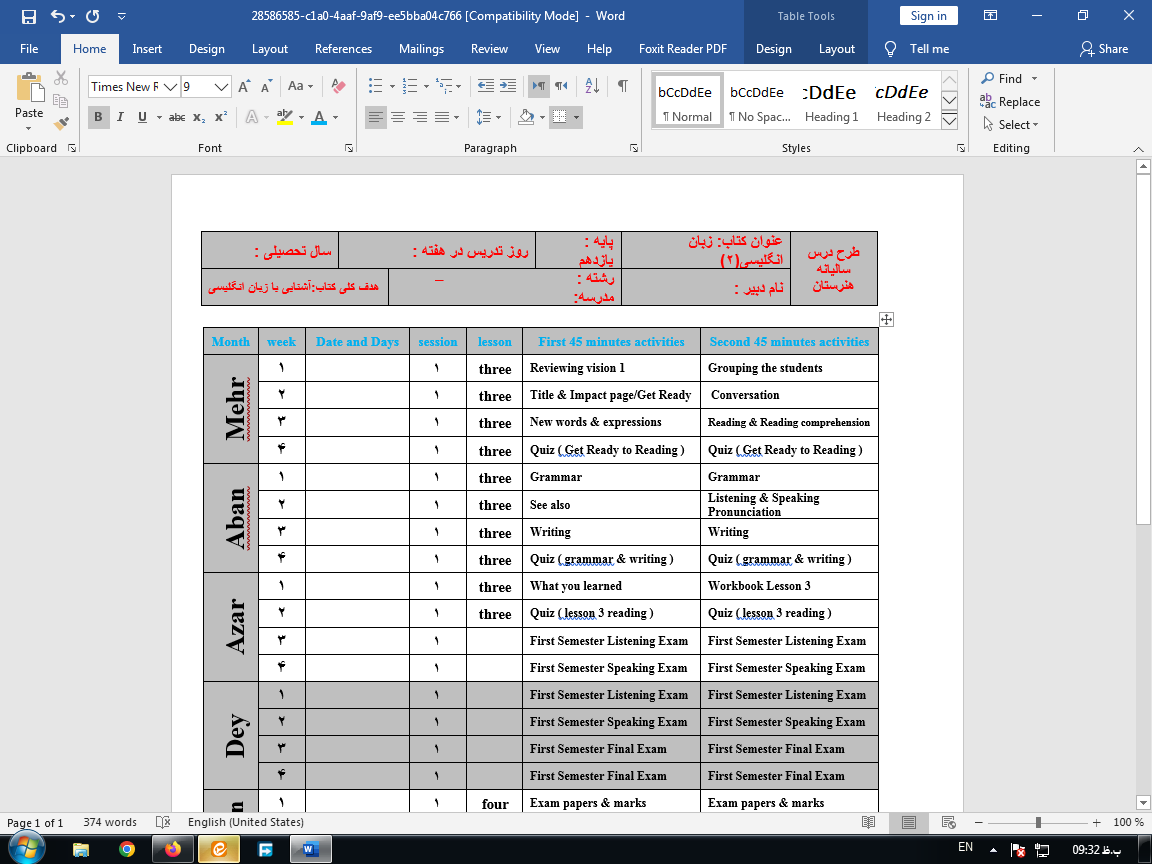Click the table move handle

(x=887, y=320)
